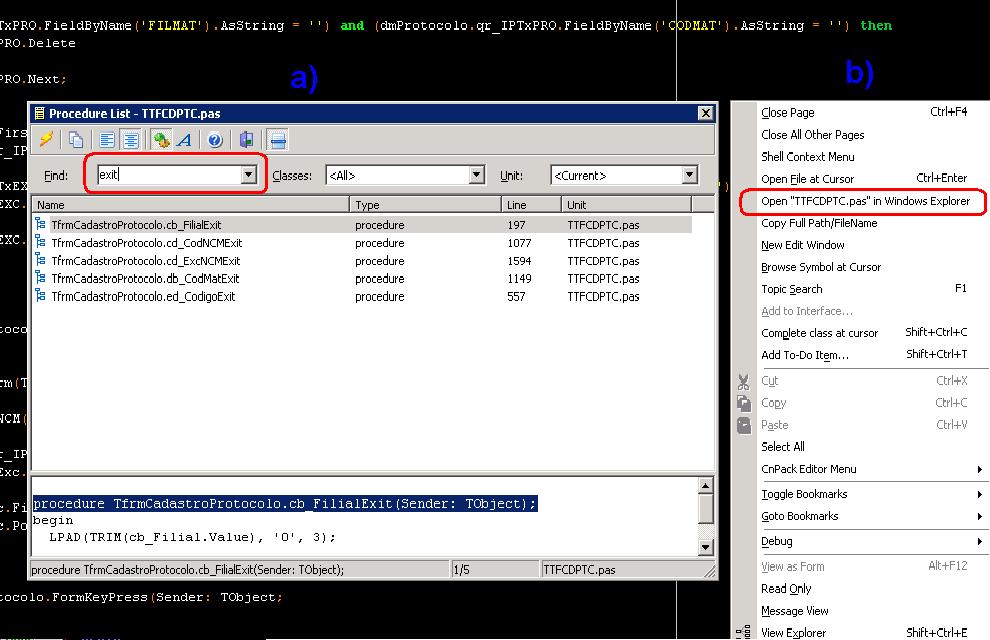Click the Cut scissors icon in context menu
990x640 pixels.
[x=743, y=381]
